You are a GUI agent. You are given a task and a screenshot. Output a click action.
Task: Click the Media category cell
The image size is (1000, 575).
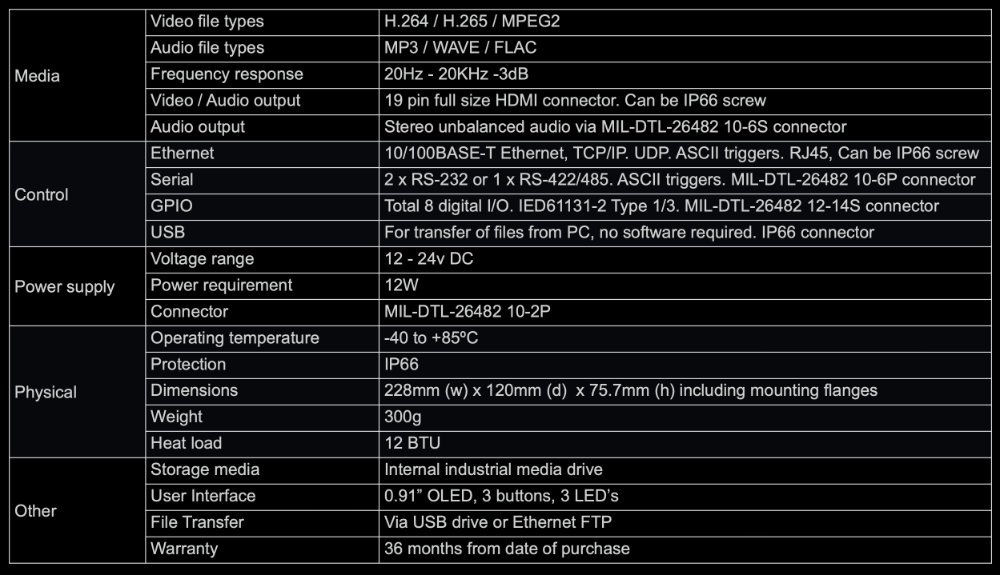37,76
